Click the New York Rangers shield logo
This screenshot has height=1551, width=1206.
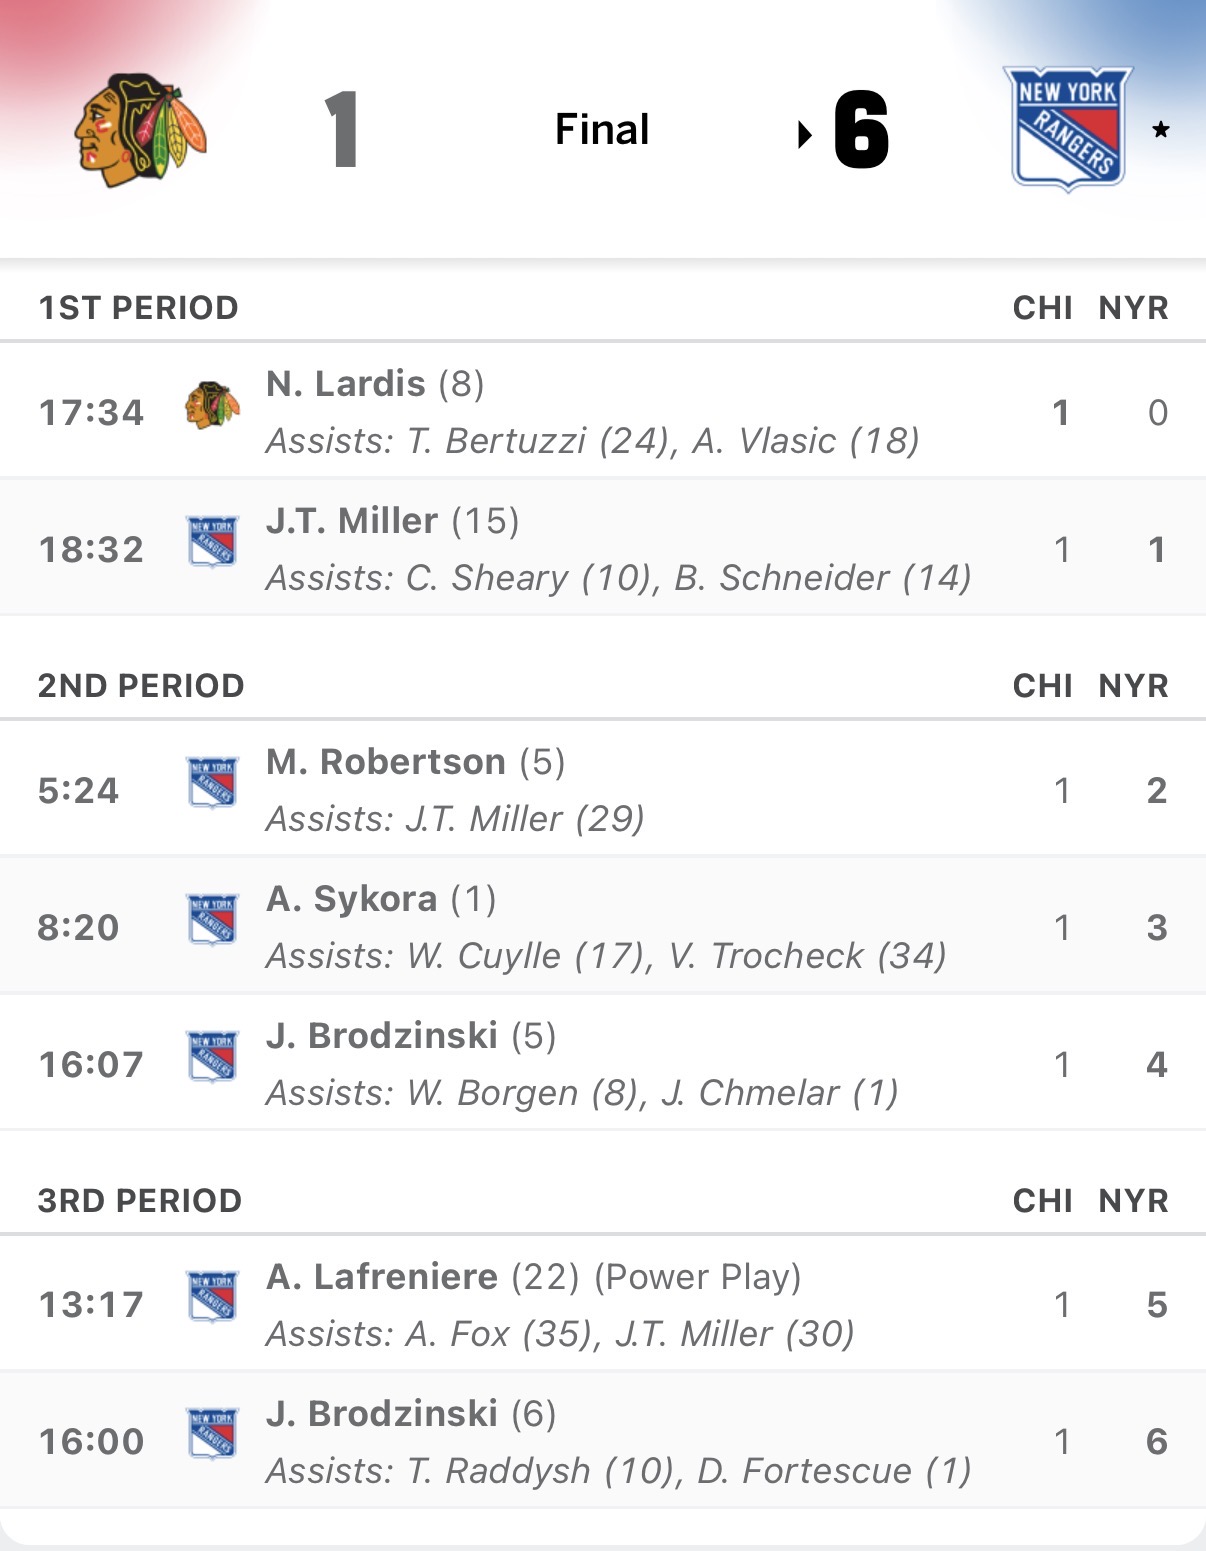pyautogui.click(x=1067, y=129)
